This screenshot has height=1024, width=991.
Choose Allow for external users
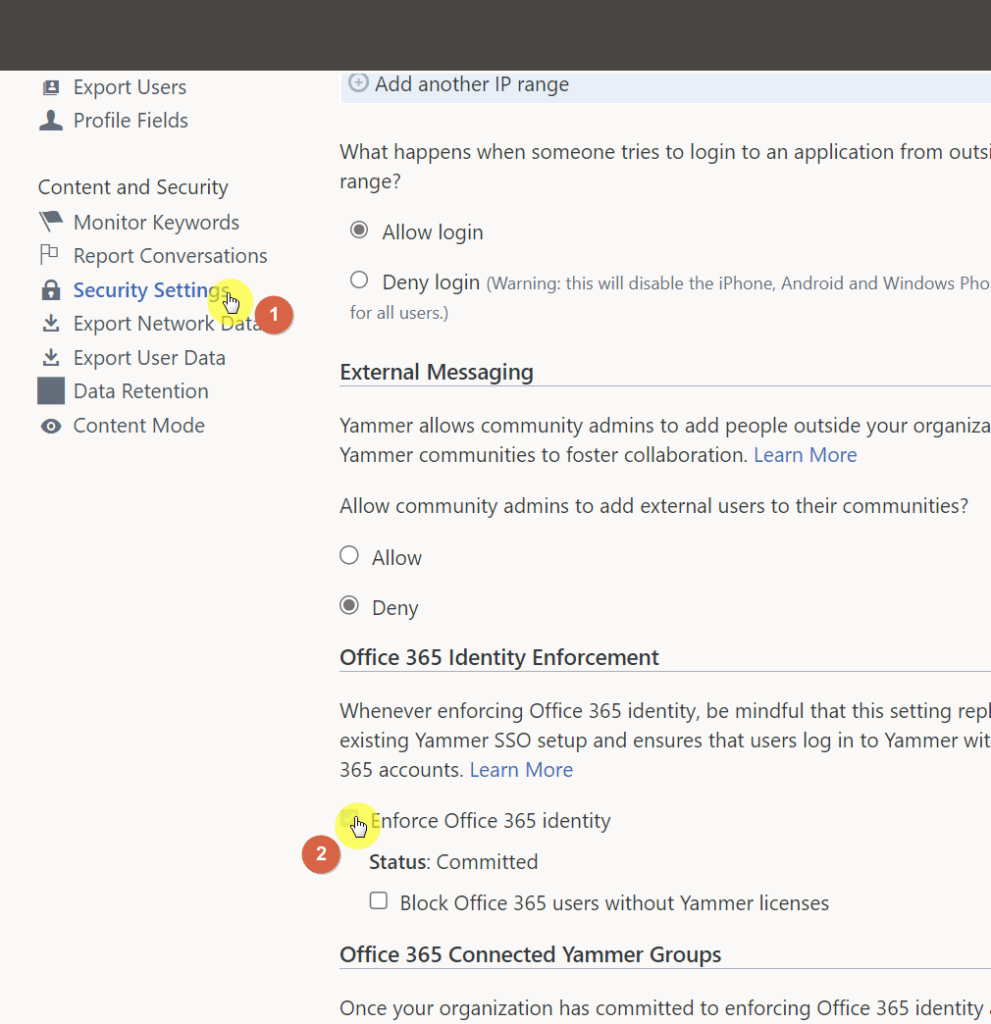click(349, 556)
